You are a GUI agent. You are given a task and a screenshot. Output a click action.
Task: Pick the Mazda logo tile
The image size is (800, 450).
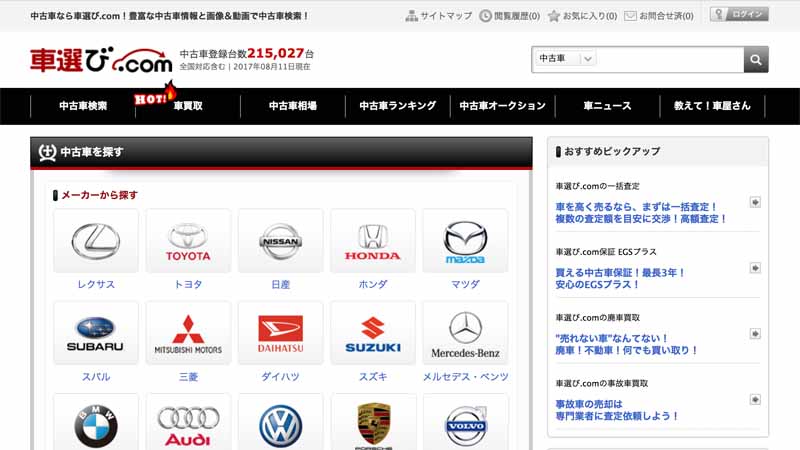click(x=465, y=241)
